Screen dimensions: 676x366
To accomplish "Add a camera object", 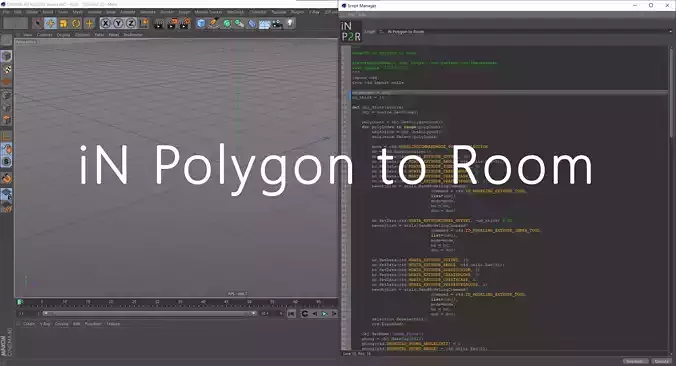I will (277, 24).
